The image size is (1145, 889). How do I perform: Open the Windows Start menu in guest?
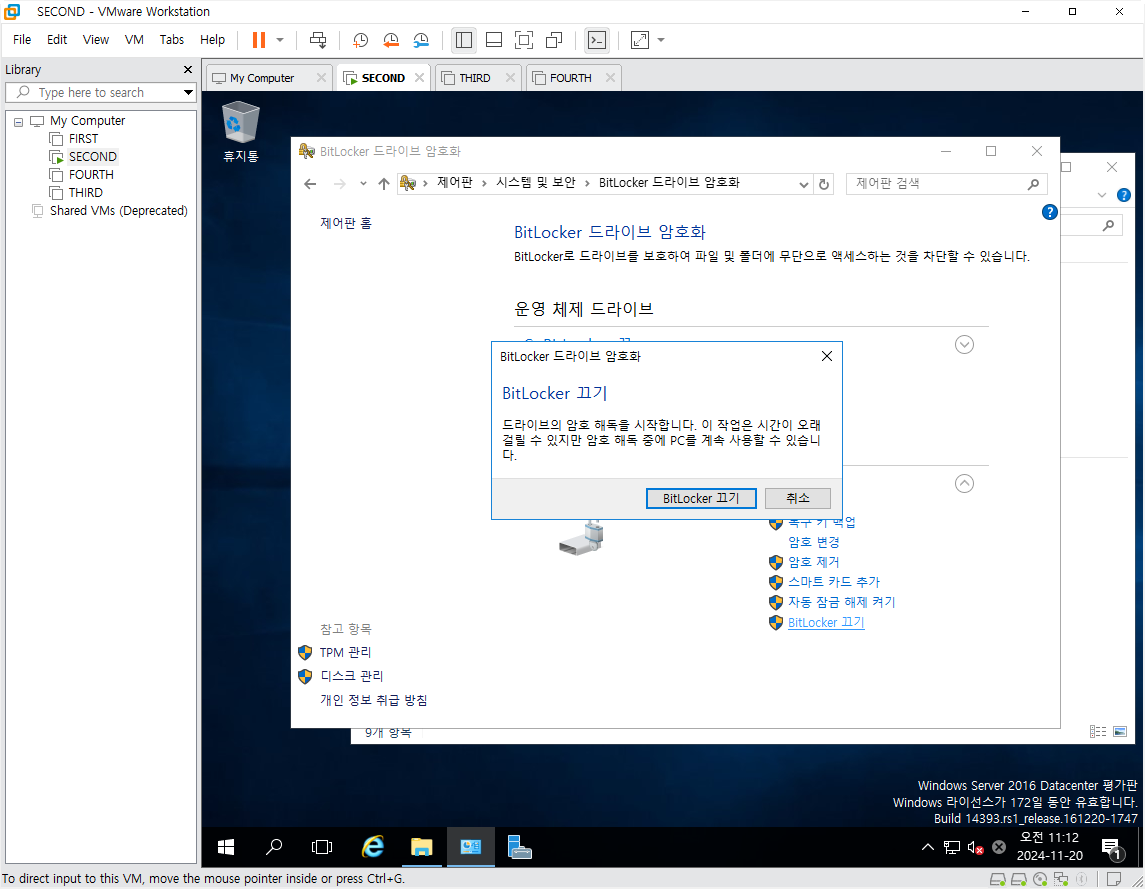point(226,847)
